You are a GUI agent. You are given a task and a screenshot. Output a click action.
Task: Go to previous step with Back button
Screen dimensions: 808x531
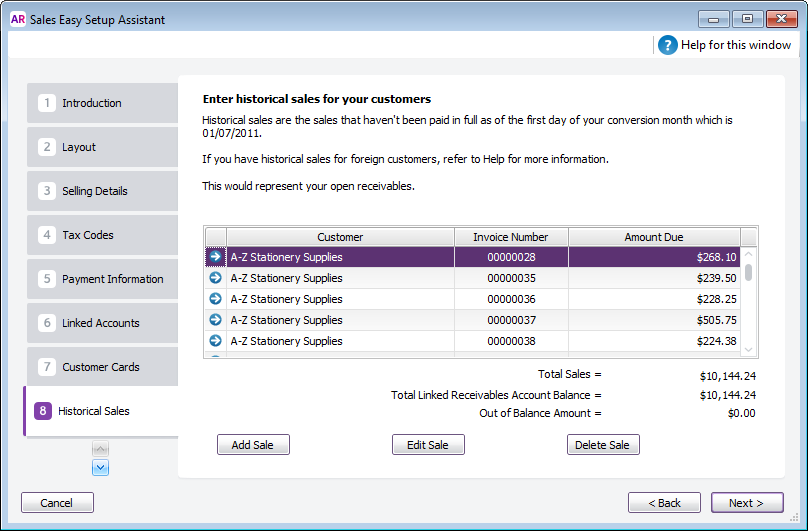664,503
